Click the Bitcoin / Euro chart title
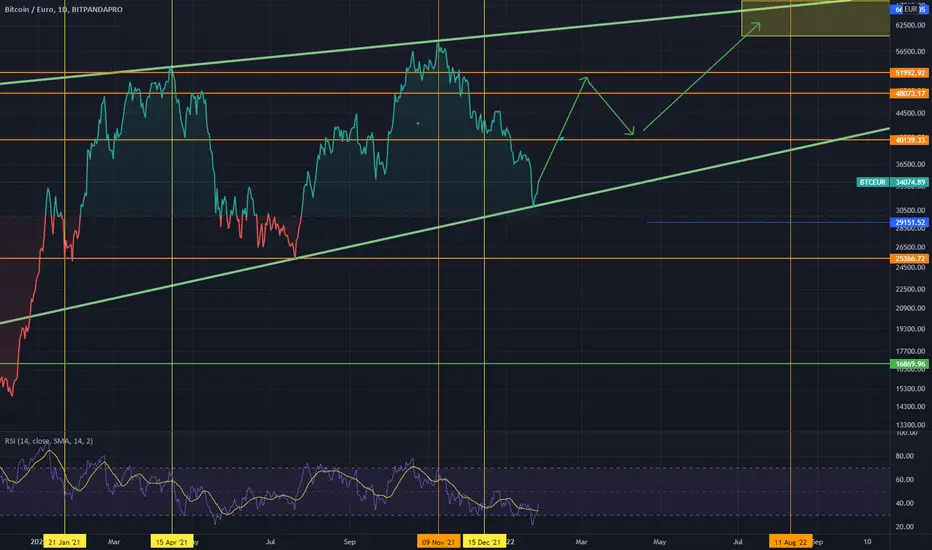This screenshot has height=550, width=932. (64, 10)
